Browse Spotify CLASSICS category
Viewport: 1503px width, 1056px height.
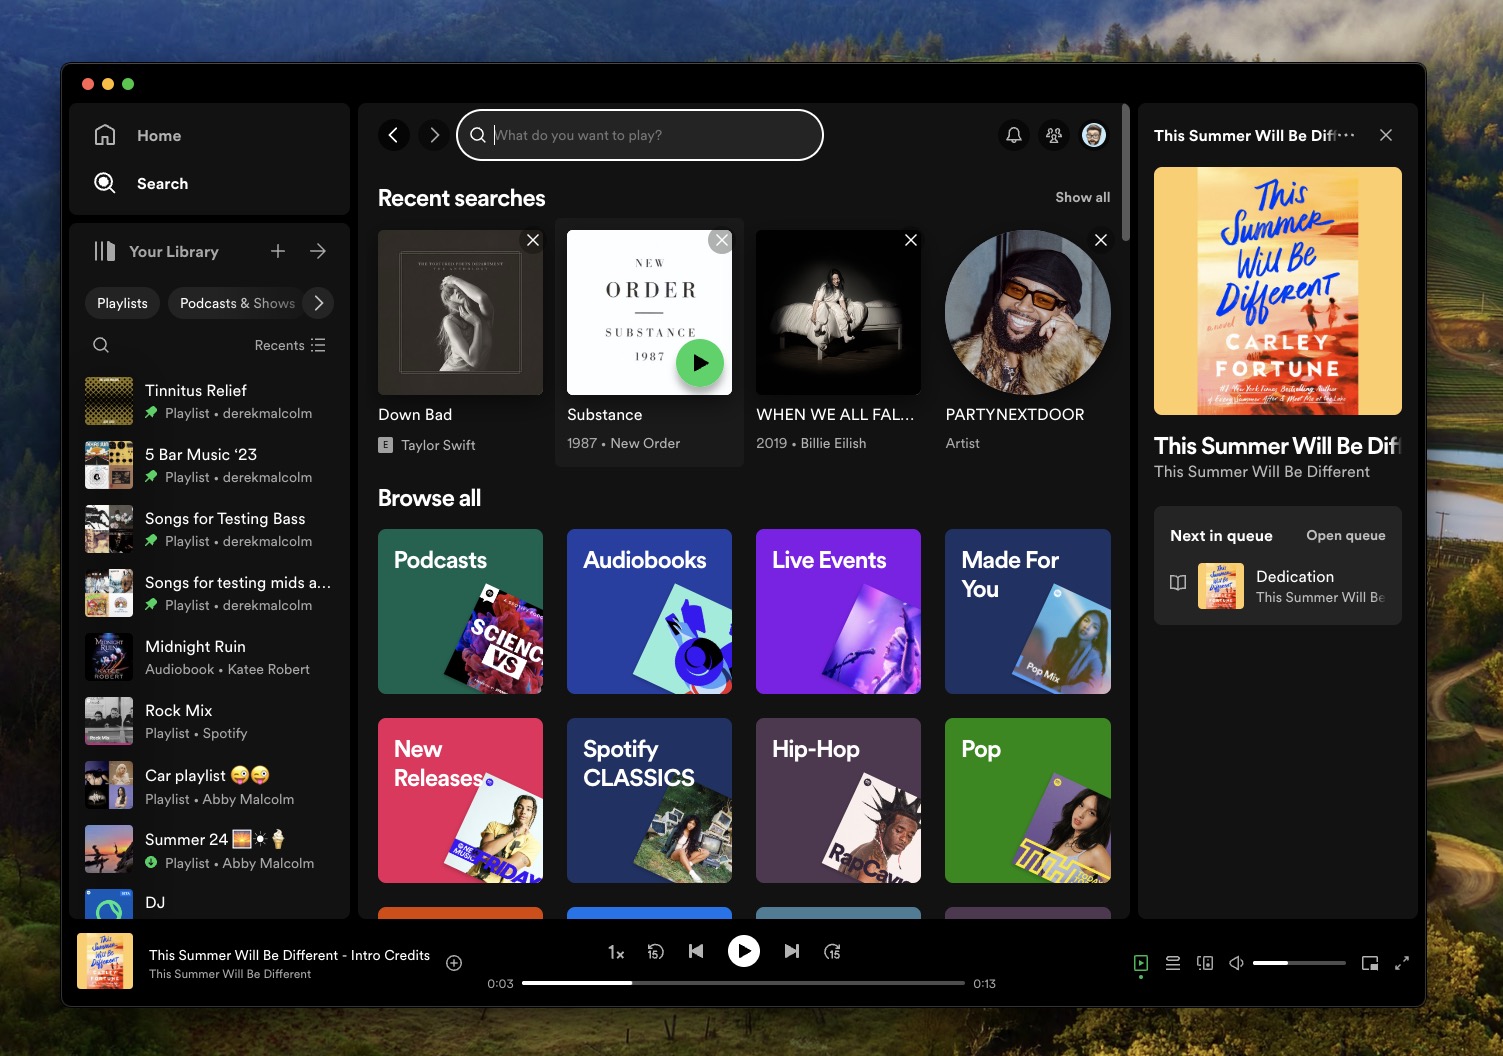(649, 800)
